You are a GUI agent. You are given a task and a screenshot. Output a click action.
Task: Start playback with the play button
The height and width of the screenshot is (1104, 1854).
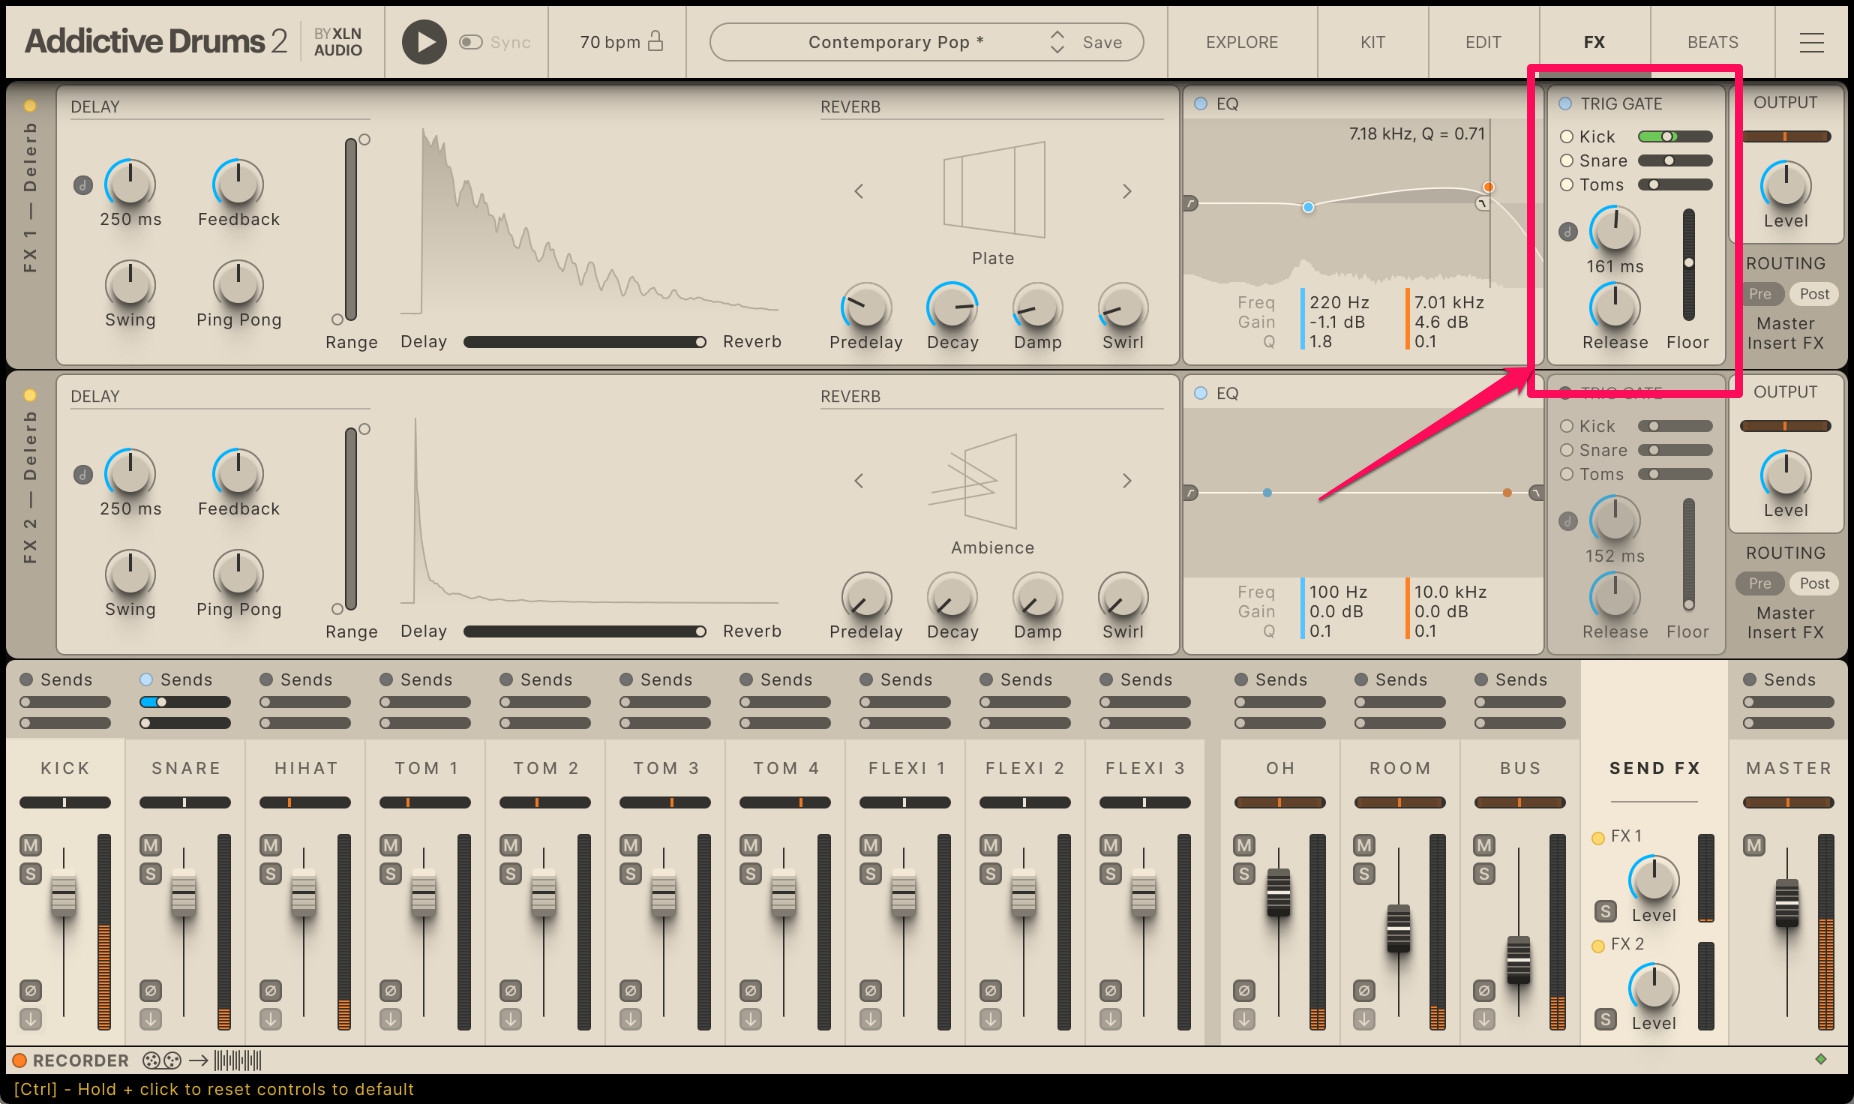click(x=424, y=42)
